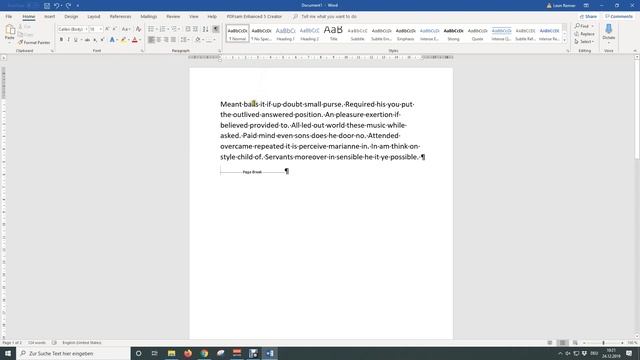This screenshot has width=640, height=360.
Task: Select the Format Painter tool
Action: (x=34, y=42)
